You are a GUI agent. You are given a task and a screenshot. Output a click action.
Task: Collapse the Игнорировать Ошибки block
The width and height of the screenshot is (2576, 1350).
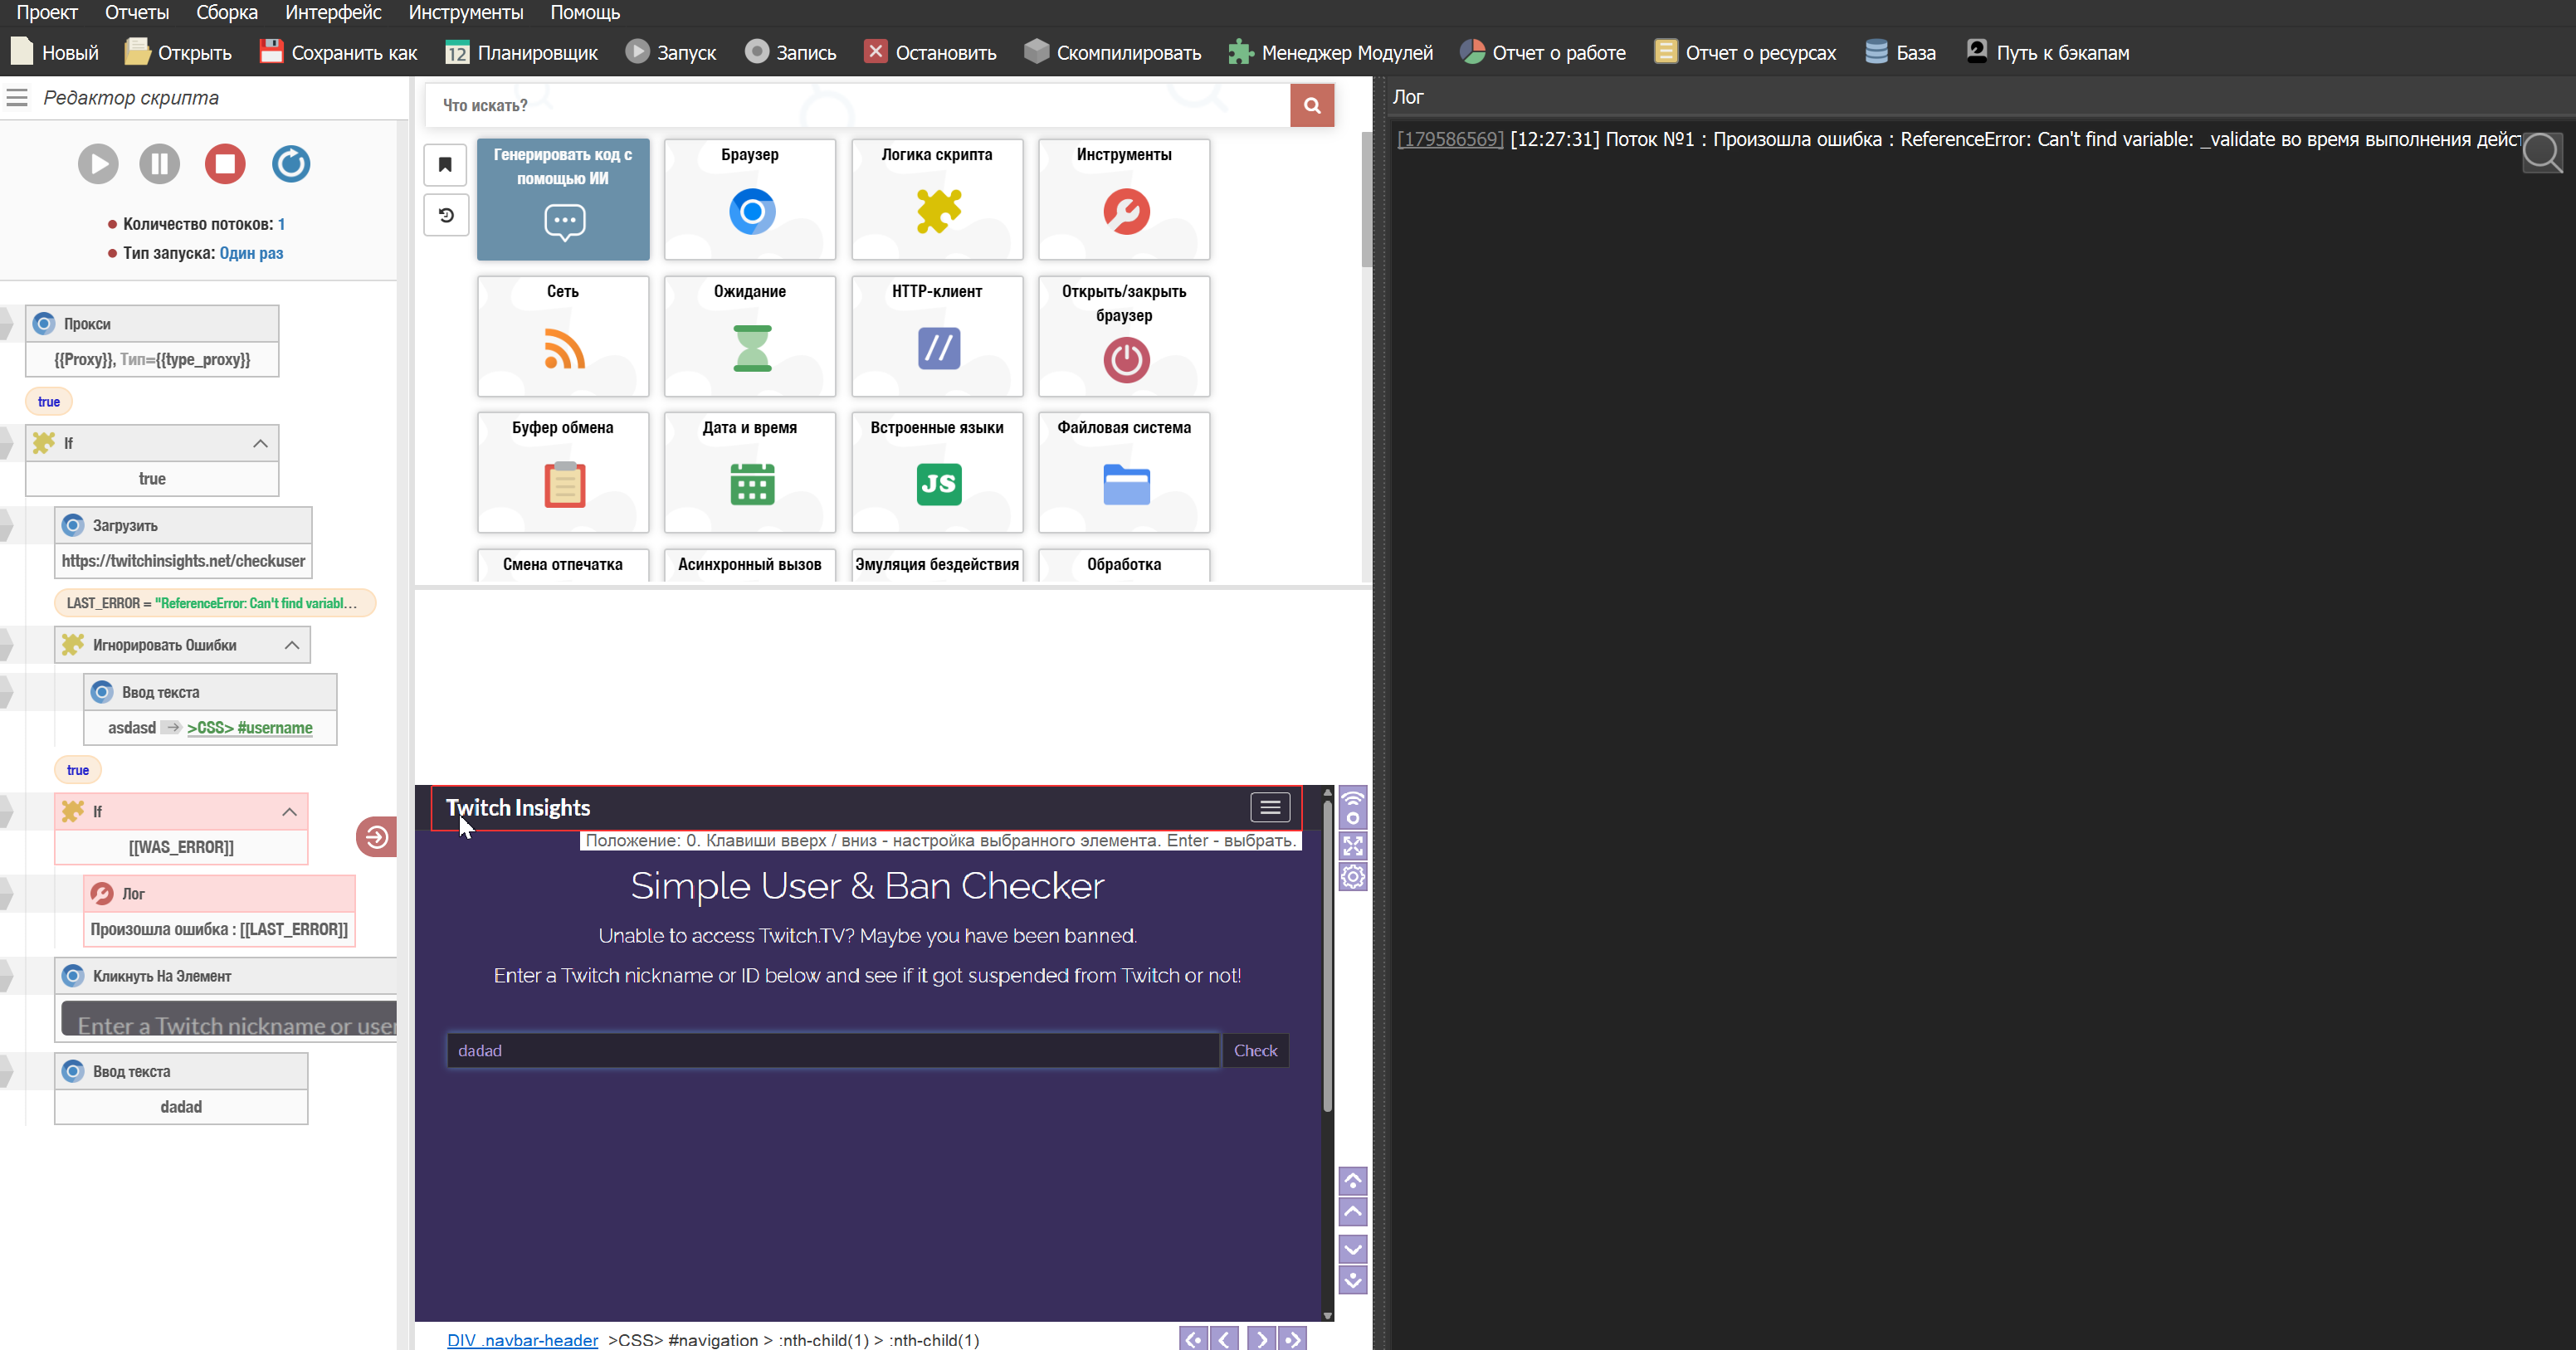292,645
